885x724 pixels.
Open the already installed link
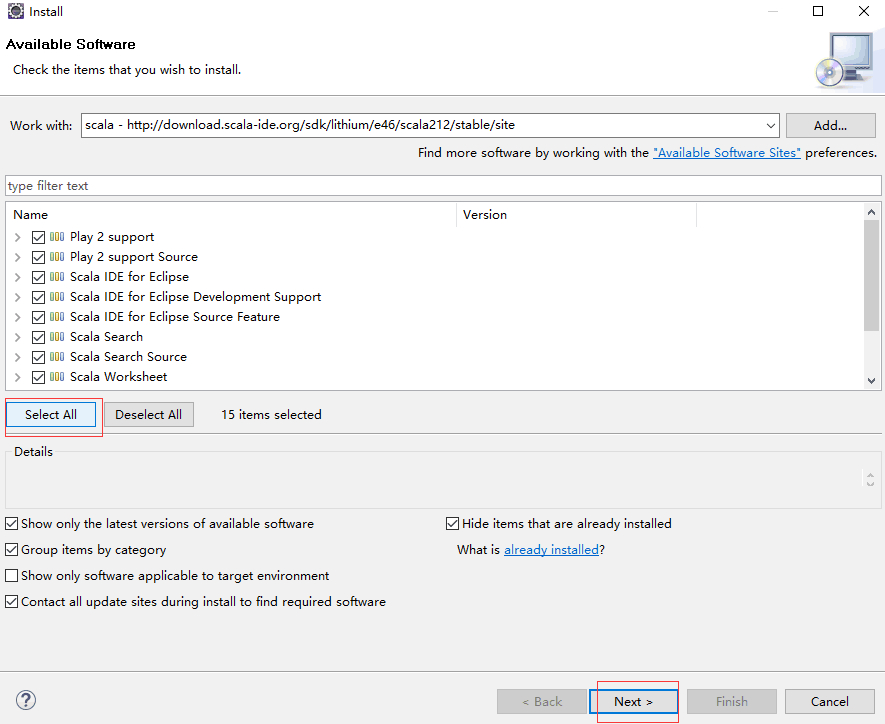click(551, 550)
